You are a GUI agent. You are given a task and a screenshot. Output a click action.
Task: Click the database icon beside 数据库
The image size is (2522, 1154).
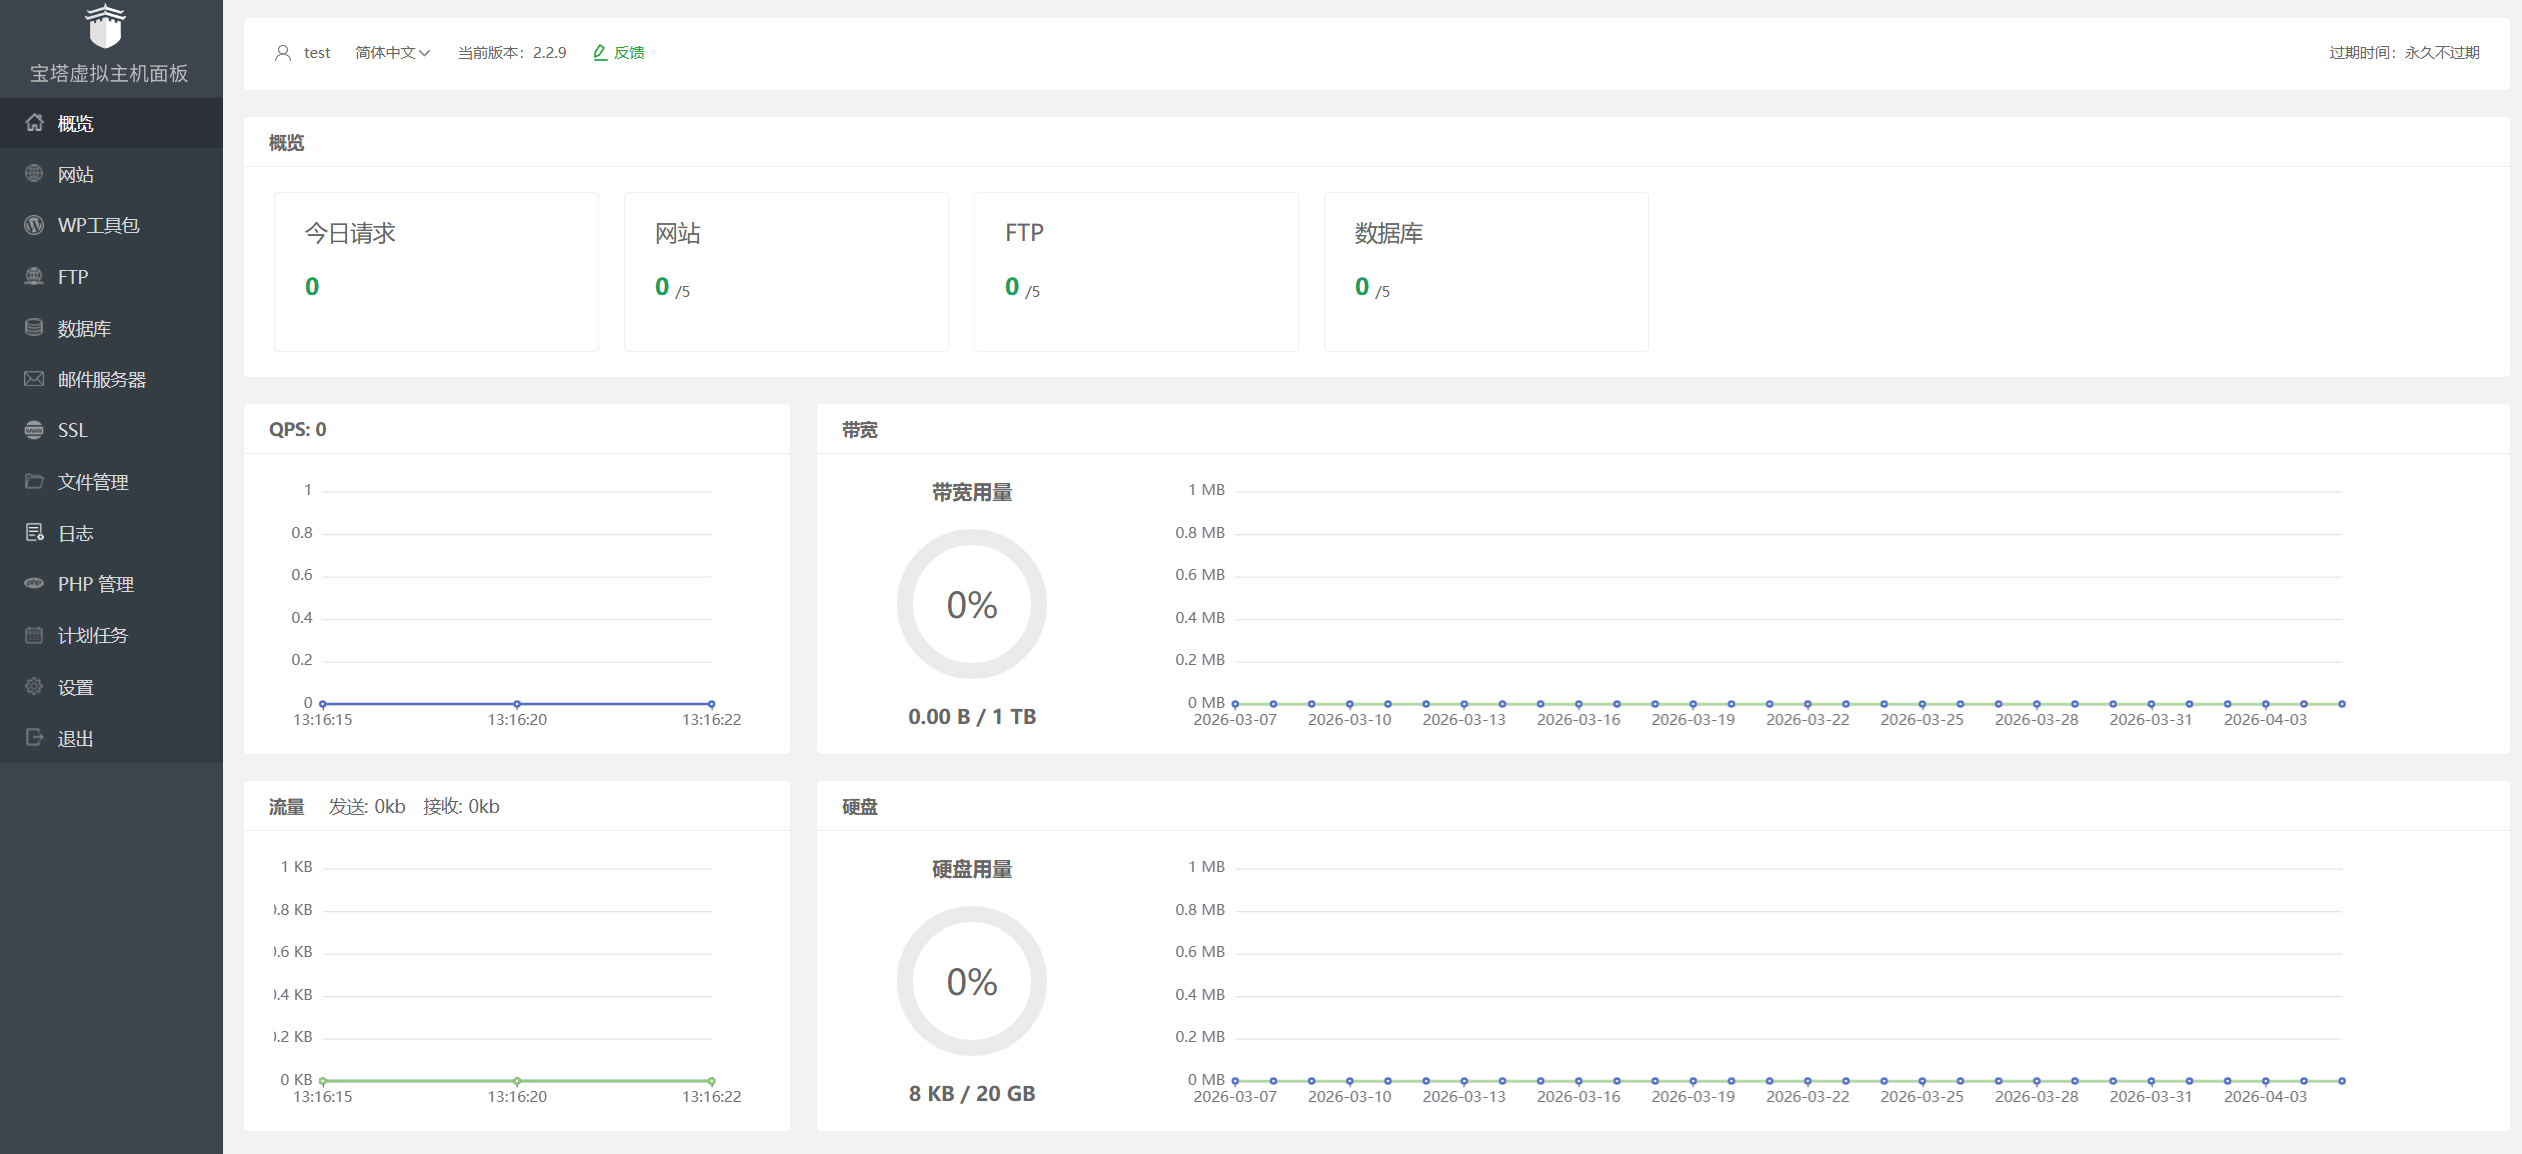pyautogui.click(x=35, y=328)
